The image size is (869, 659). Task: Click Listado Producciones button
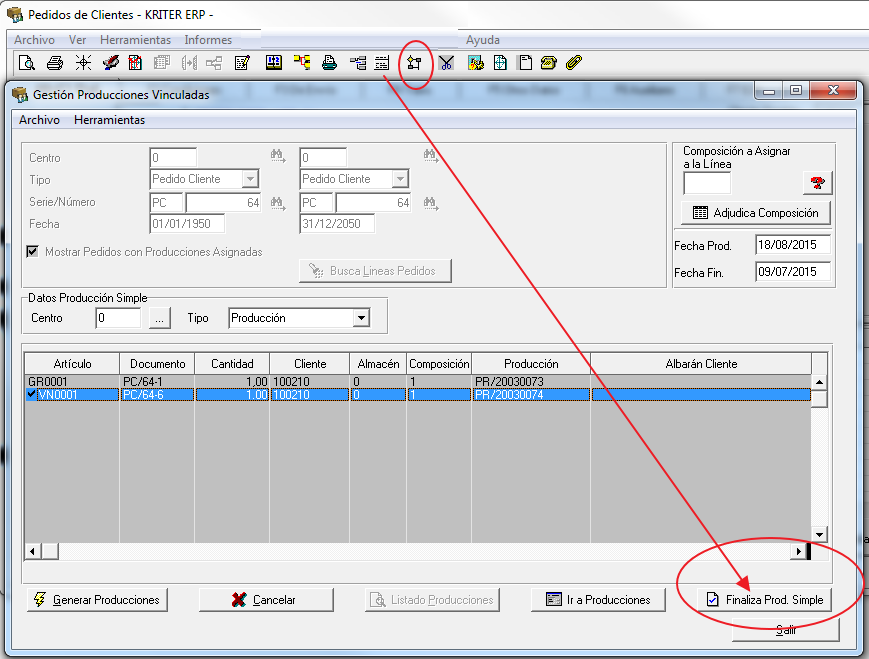tap(432, 600)
